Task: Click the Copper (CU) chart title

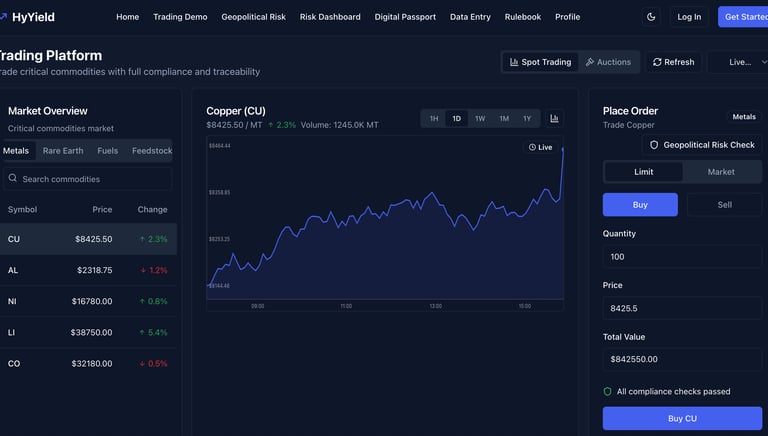Action: click(x=236, y=111)
